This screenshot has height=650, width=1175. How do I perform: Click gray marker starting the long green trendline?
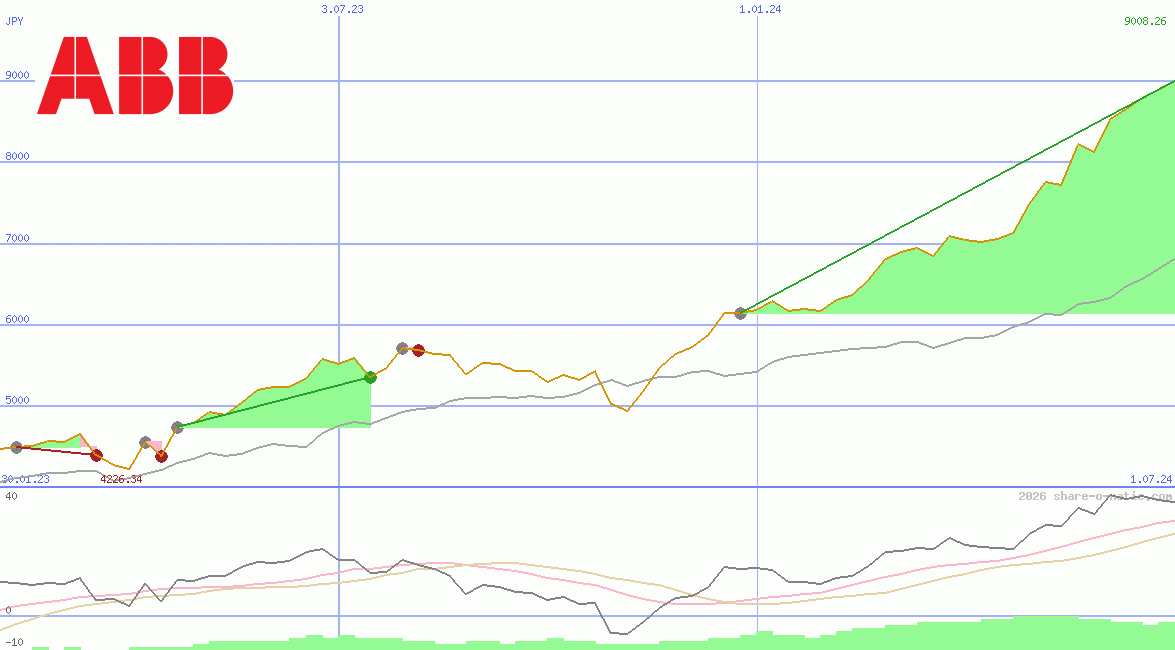tap(741, 313)
